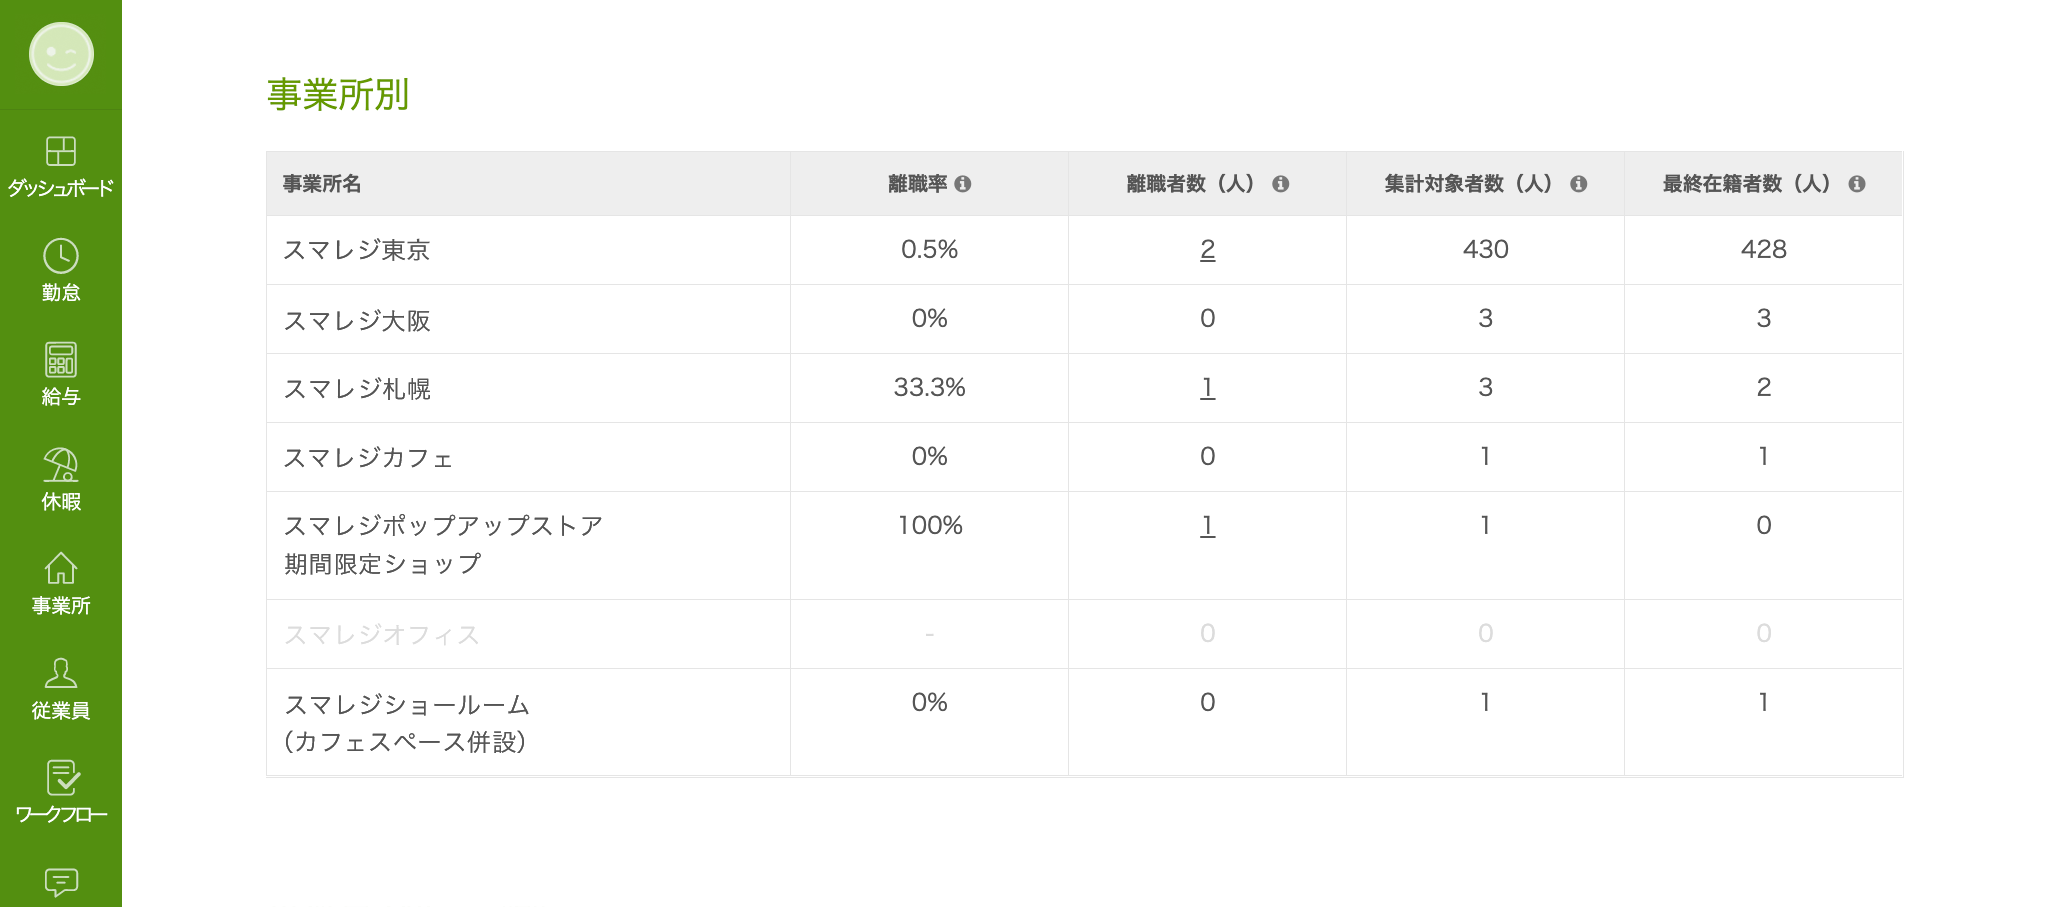Click the smiley face logo icon

tap(61, 54)
